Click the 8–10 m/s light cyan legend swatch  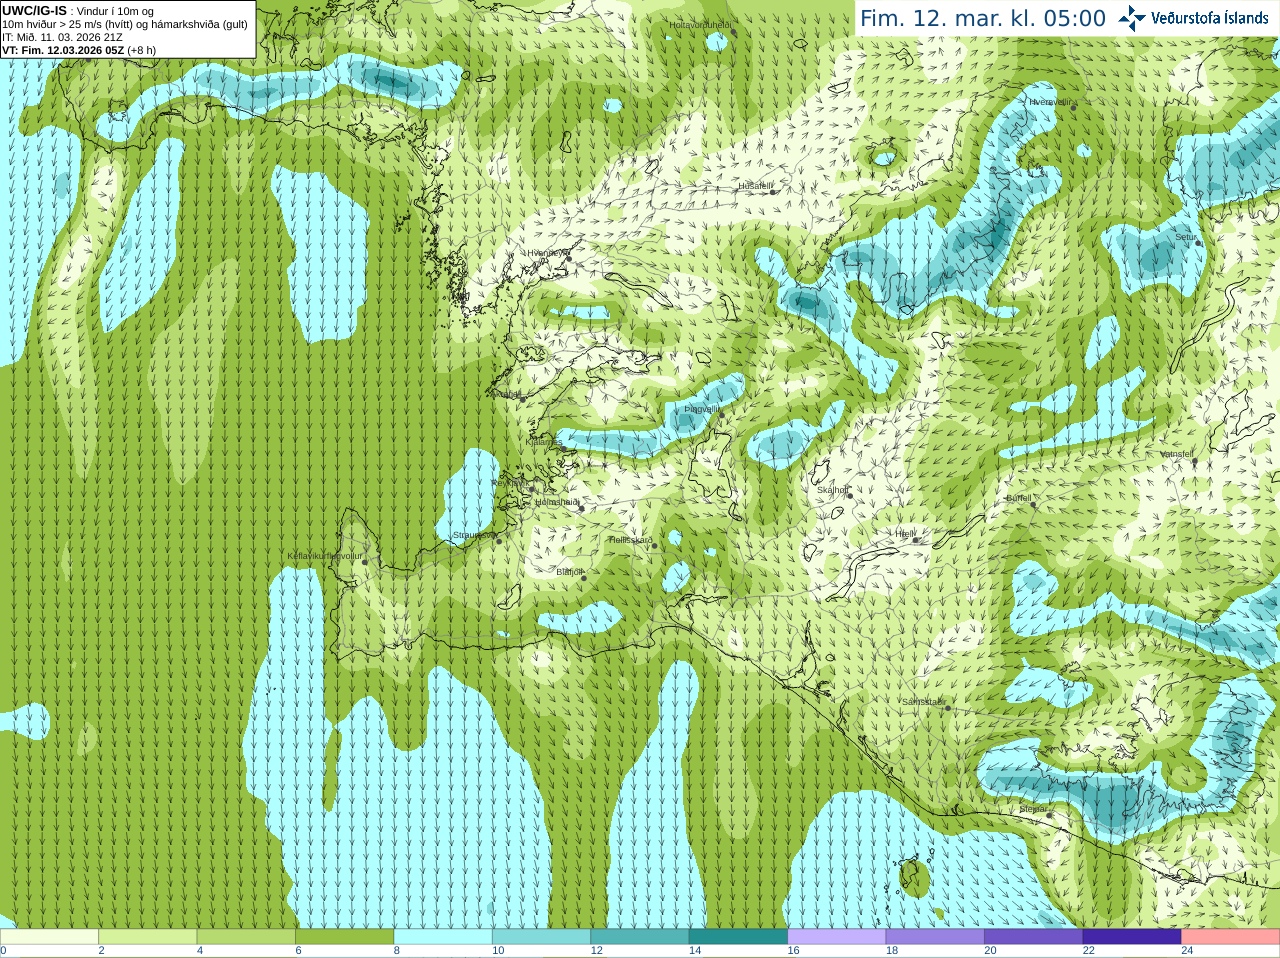click(x=443, y=937)
